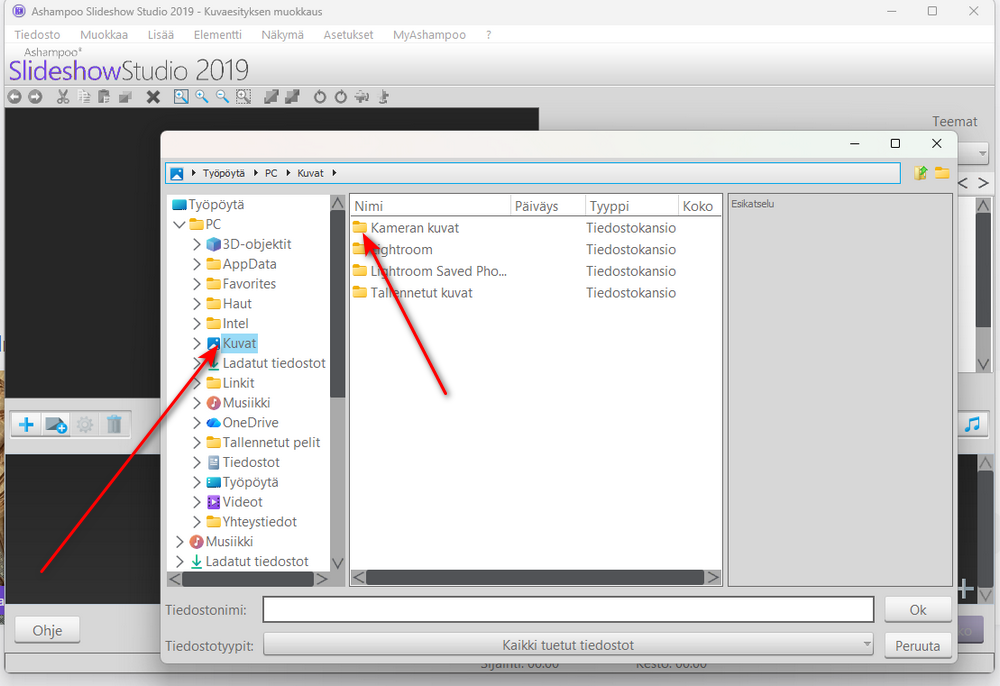Image resolution: width=1000 pixels, height=686 pixels.
Task: Open the Asetukset menu
Action: click(x=348, y=34)
